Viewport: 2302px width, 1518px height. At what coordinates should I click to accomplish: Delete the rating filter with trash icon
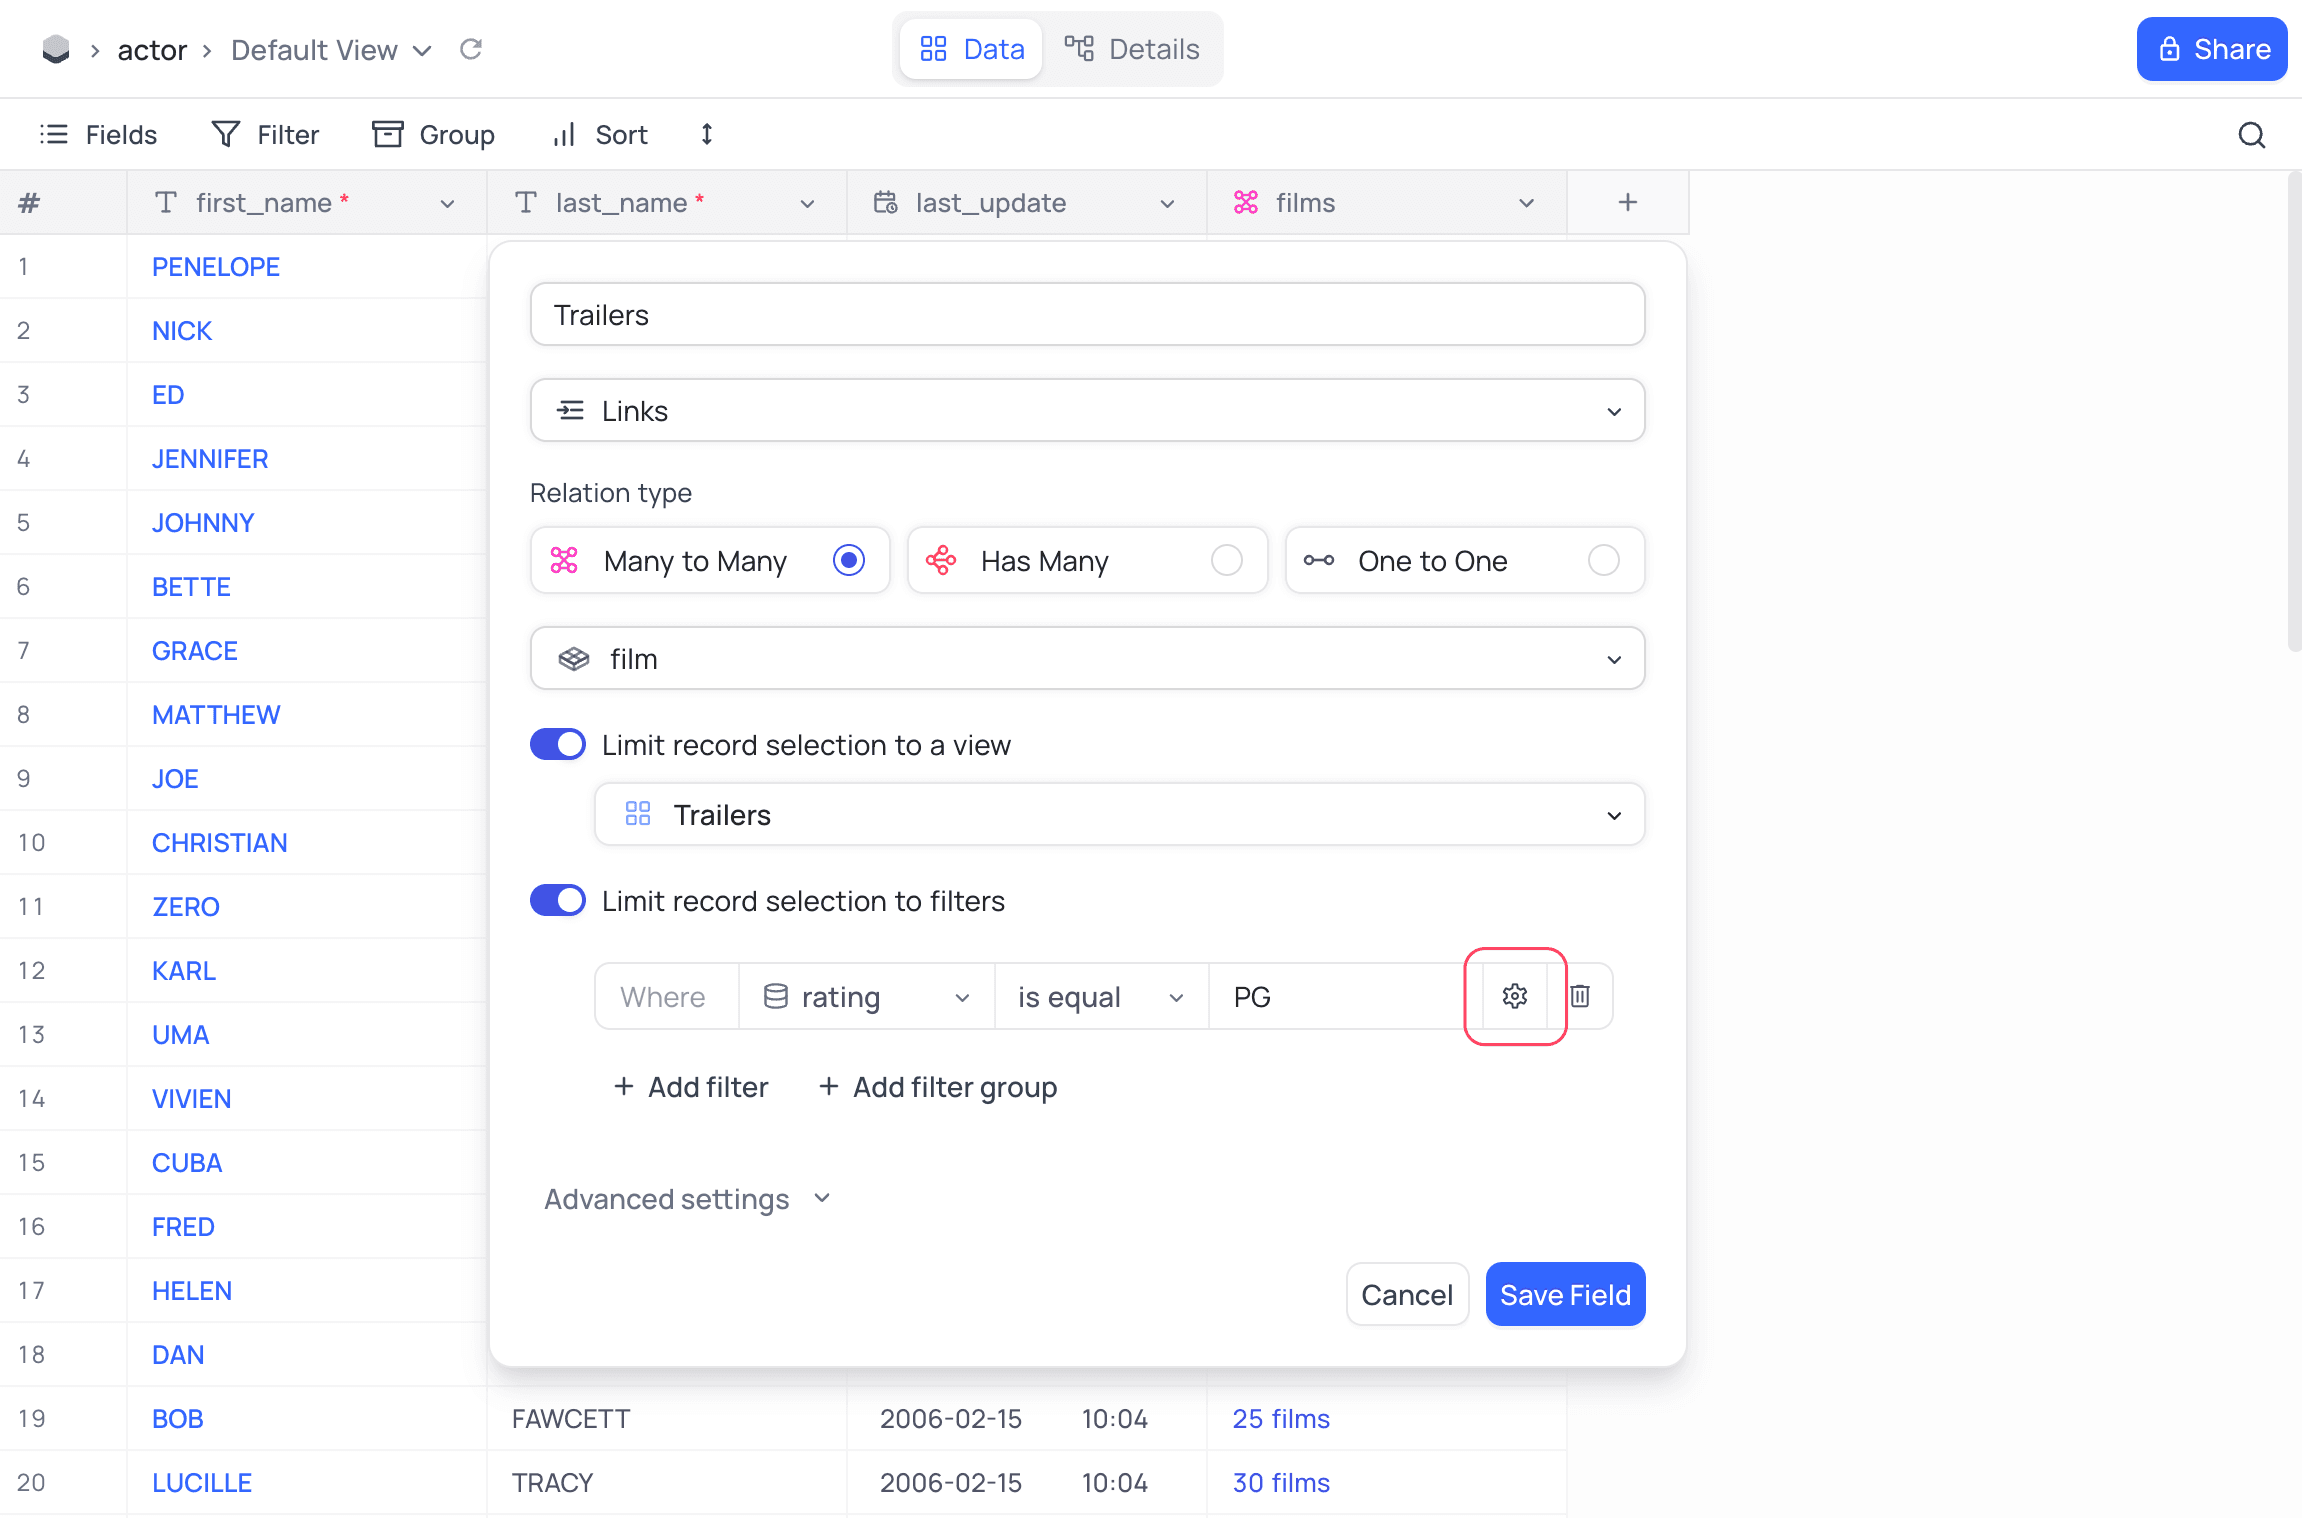tap(1580, 996)
